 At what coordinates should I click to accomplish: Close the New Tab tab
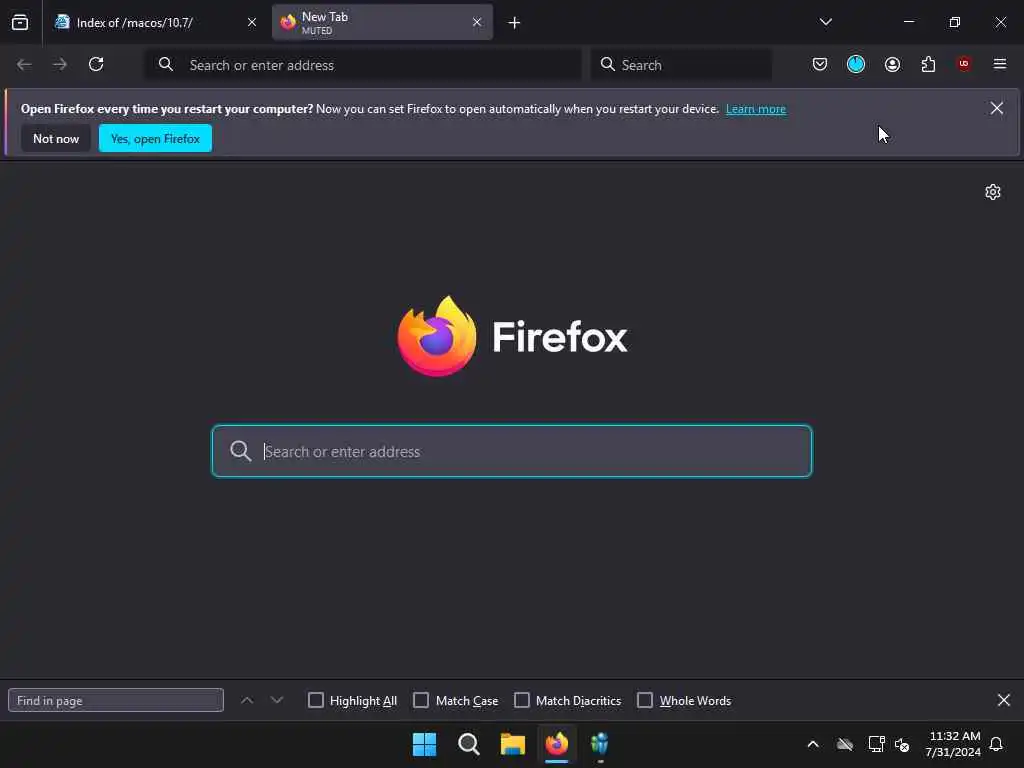[x=477, y=22]
